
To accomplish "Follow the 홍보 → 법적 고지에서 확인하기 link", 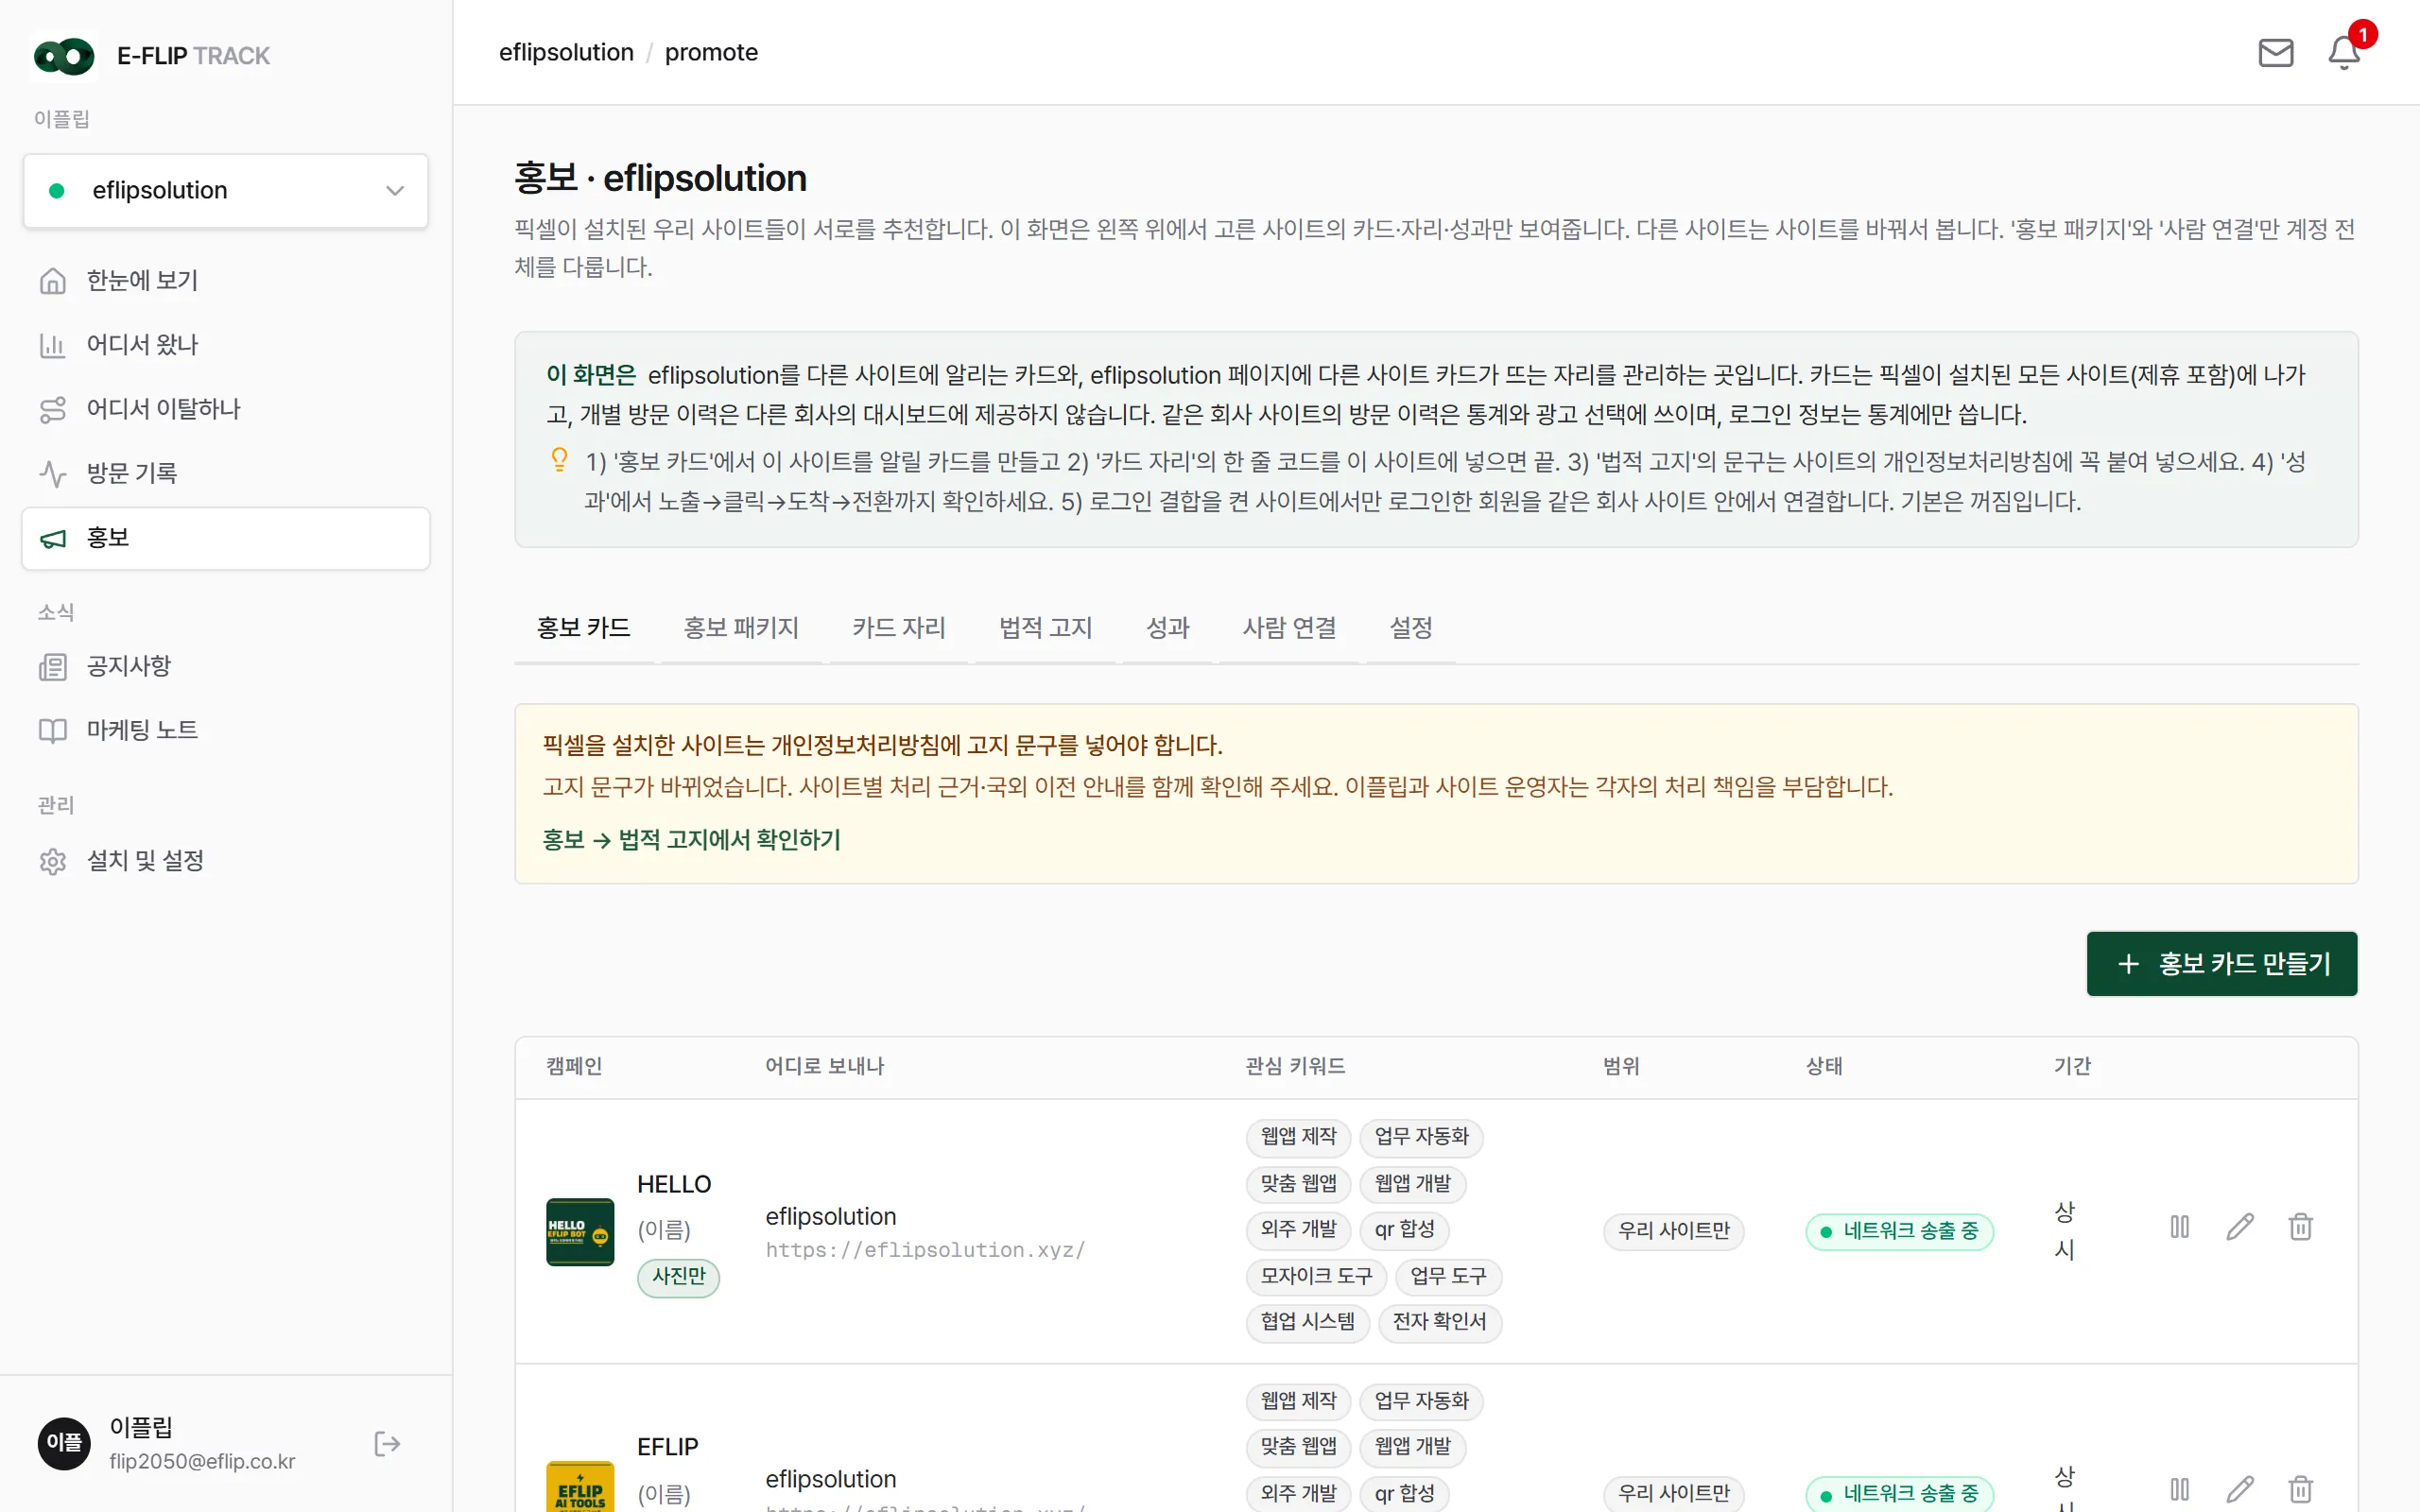I will [691, 839].
